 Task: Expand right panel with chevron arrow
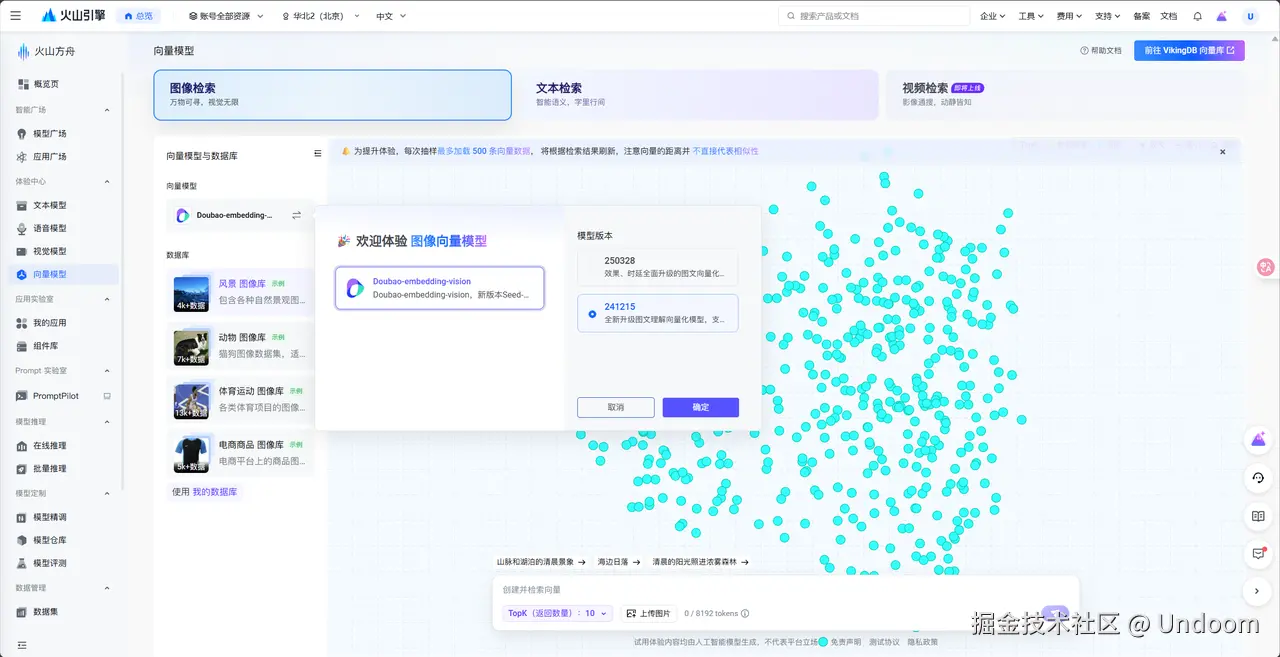[x=1258, y=592]
